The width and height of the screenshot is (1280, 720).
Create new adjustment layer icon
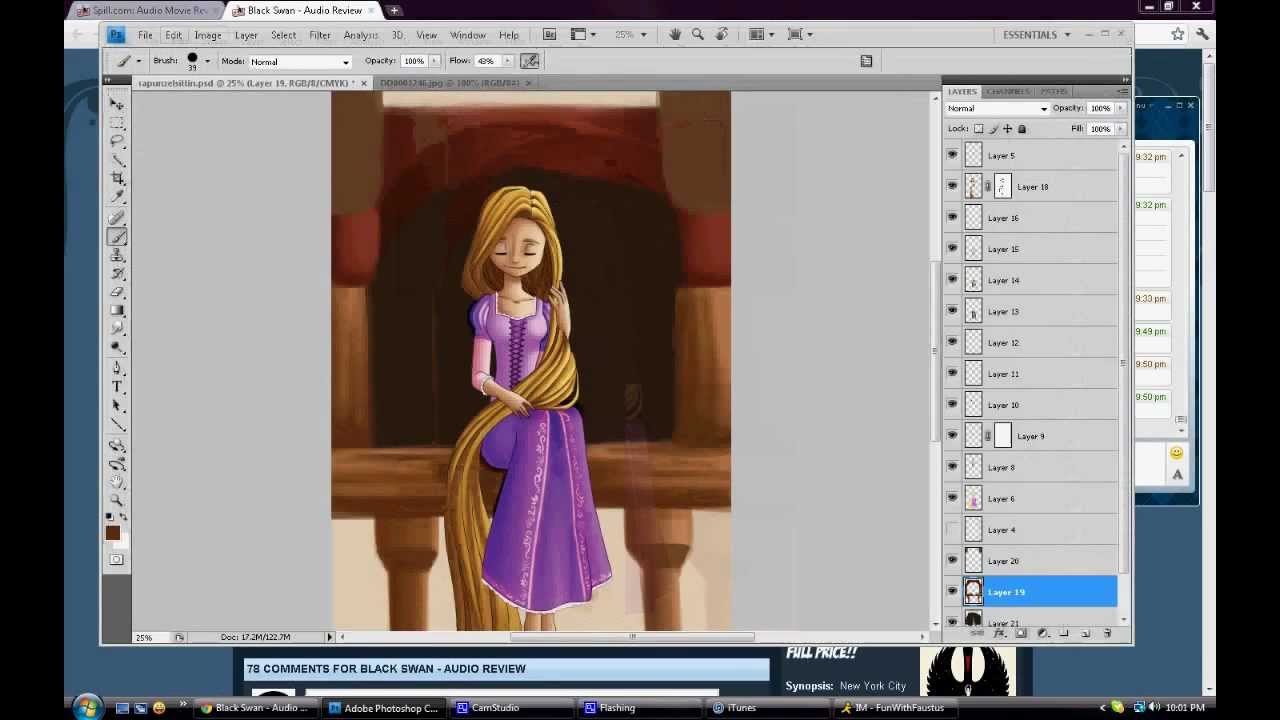point(1043,634)
